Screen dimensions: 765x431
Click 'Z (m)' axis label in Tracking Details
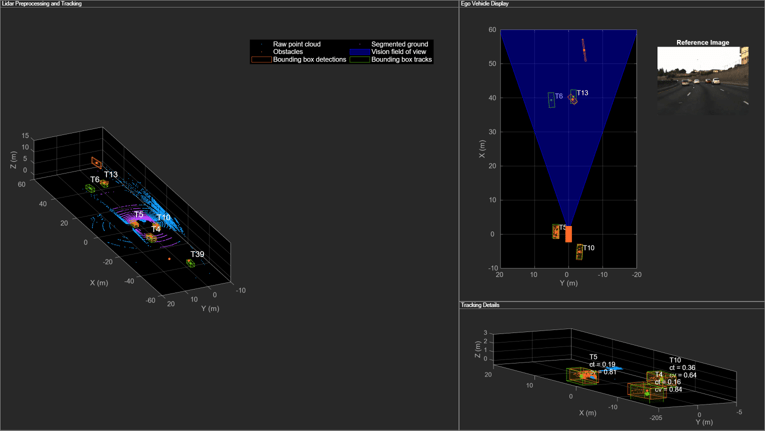(478, 349)
